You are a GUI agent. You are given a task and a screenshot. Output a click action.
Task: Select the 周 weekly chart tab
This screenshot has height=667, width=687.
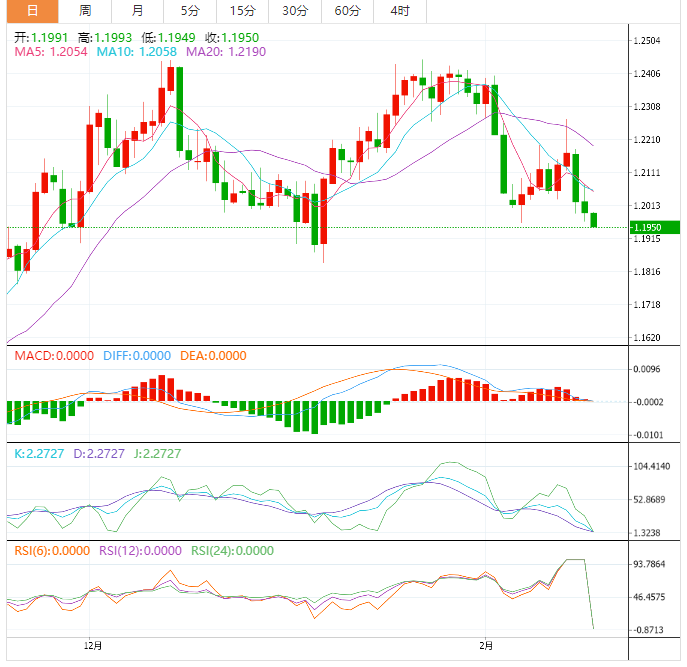[x=85, y=11]
